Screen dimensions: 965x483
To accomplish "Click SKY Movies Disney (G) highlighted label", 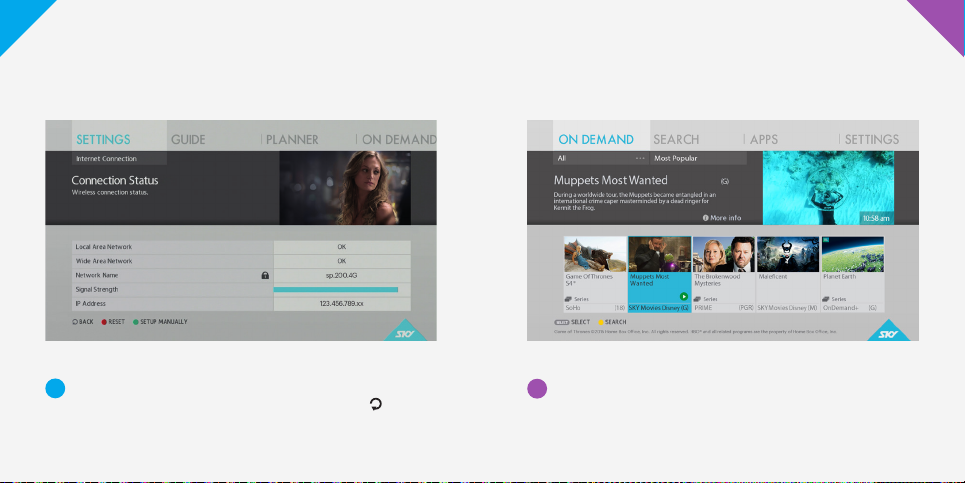I will point(659,308).
